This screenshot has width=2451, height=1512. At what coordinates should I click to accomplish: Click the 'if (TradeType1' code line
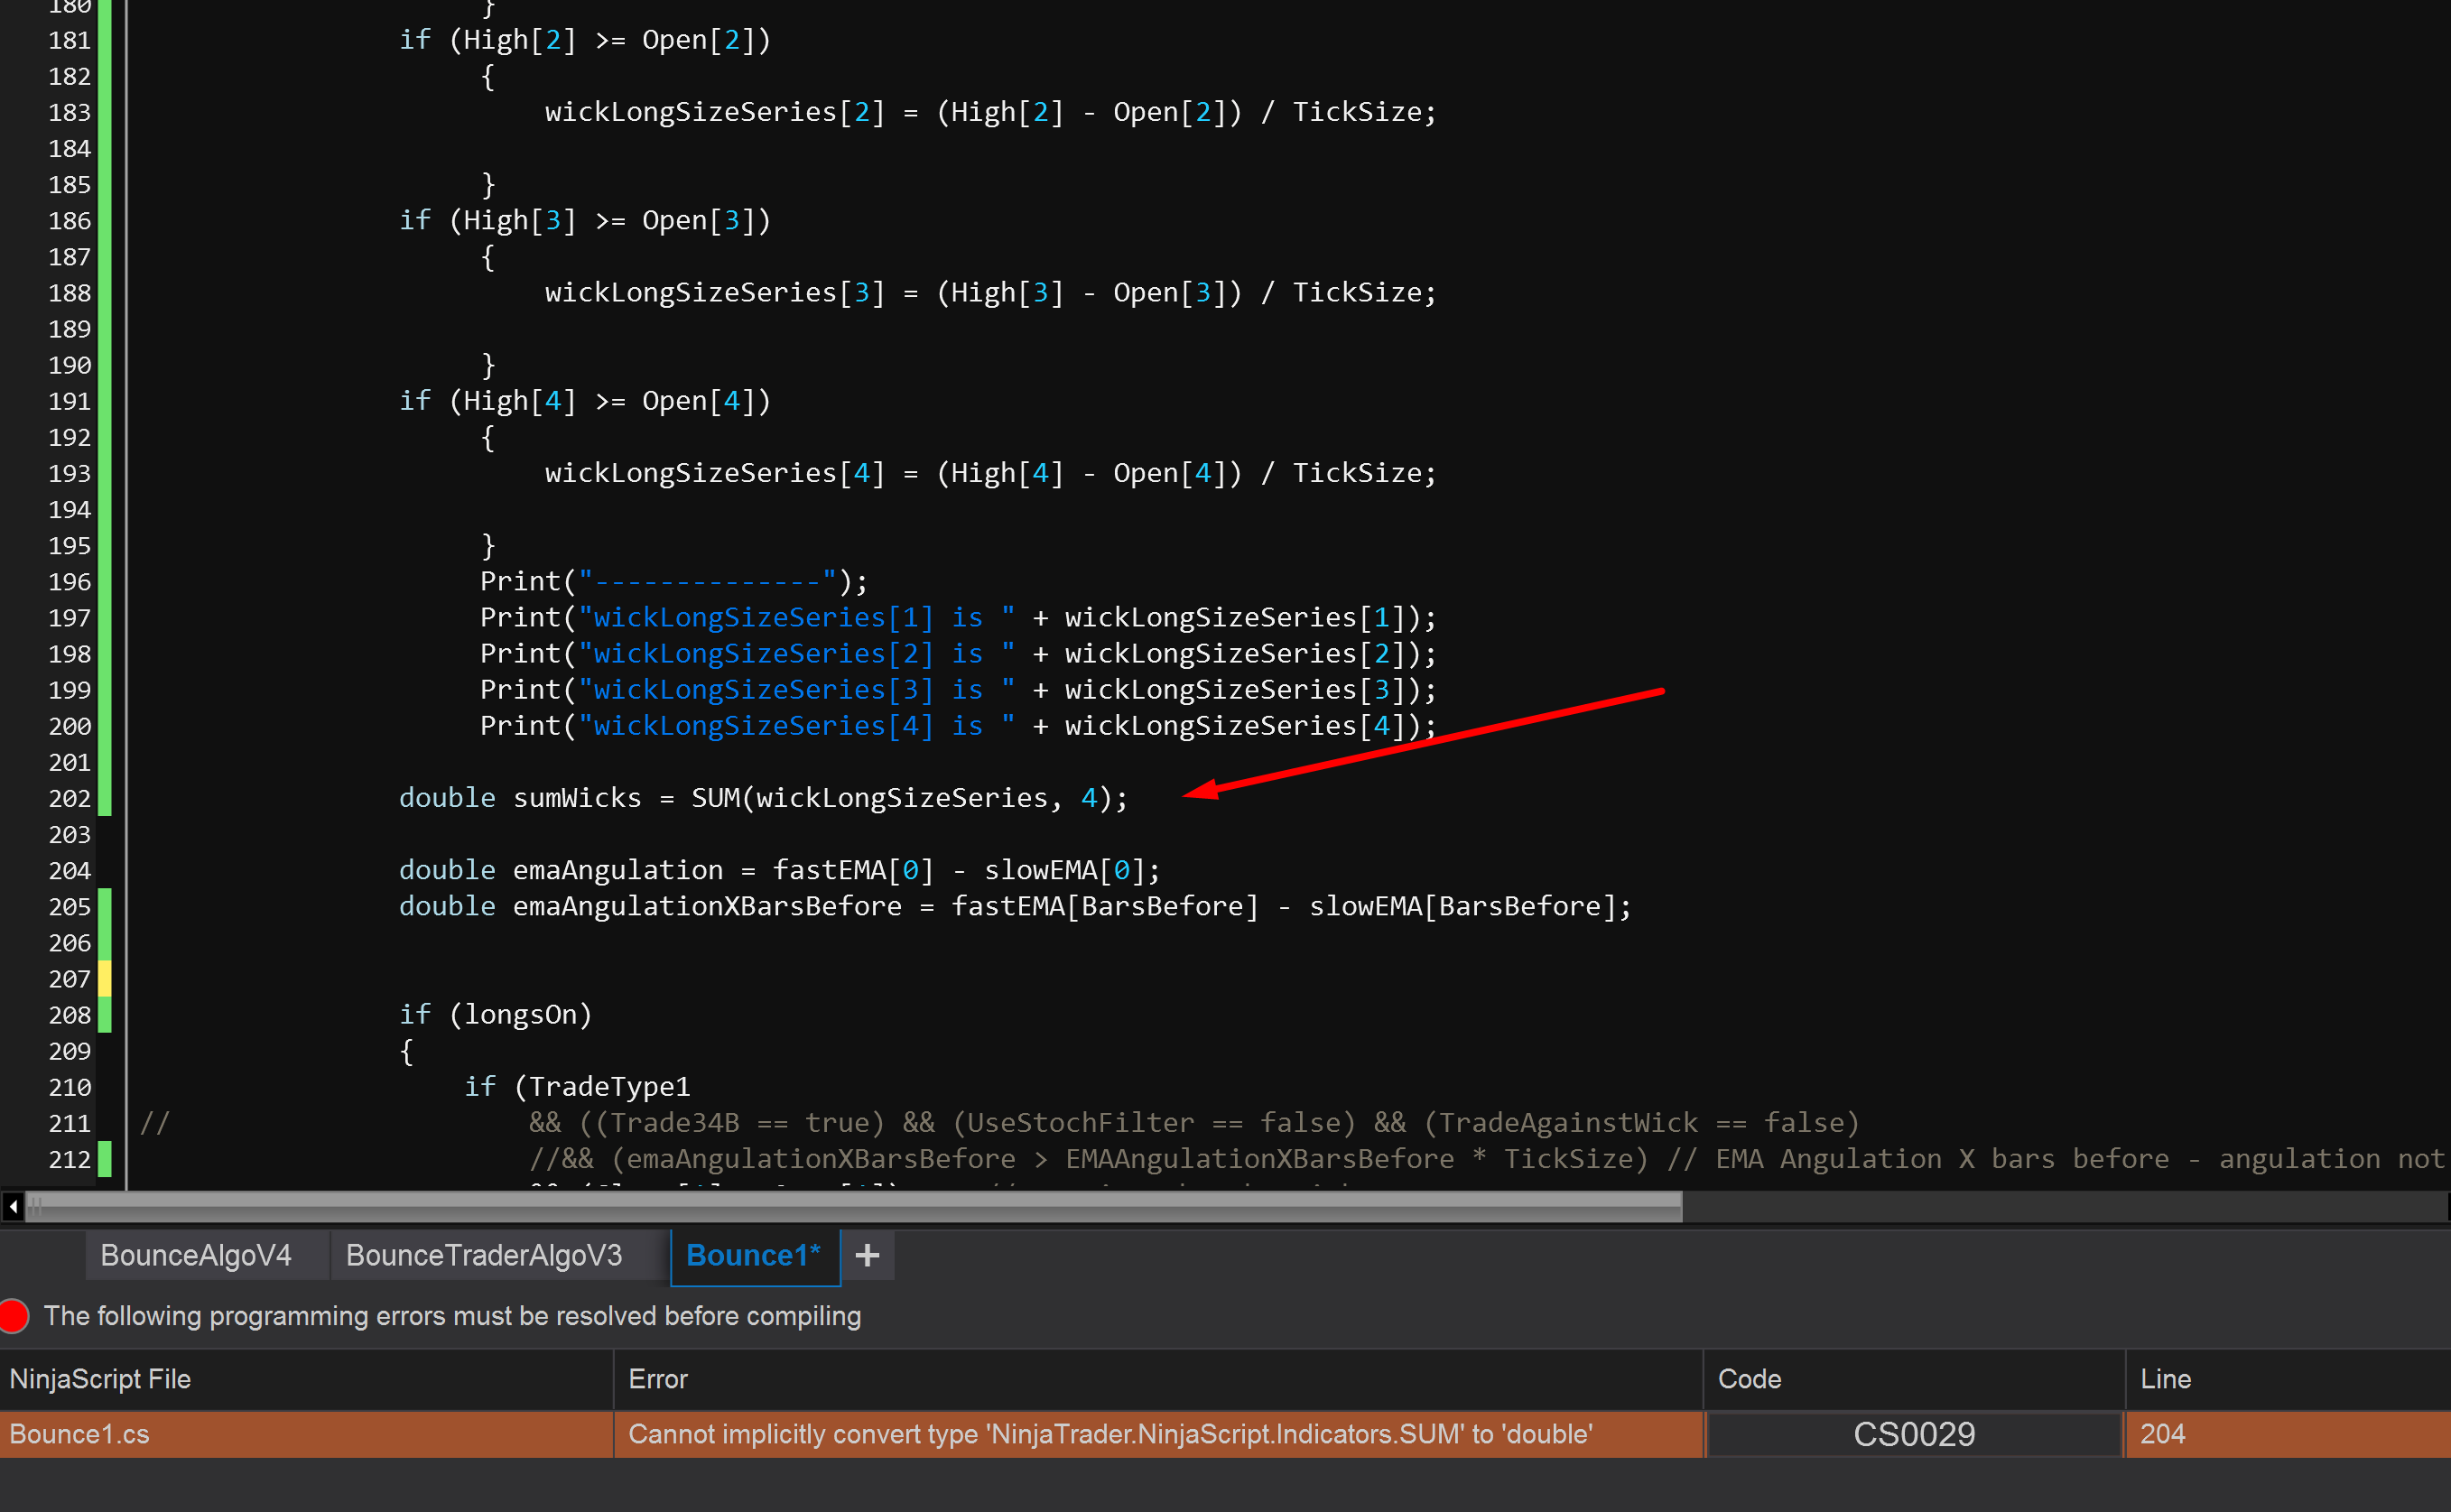click(x=577, y=1086)
